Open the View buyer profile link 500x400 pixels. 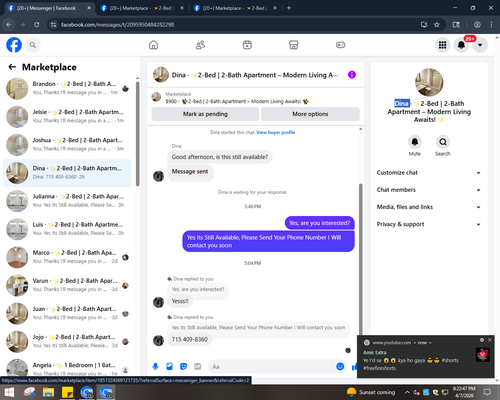276,132
